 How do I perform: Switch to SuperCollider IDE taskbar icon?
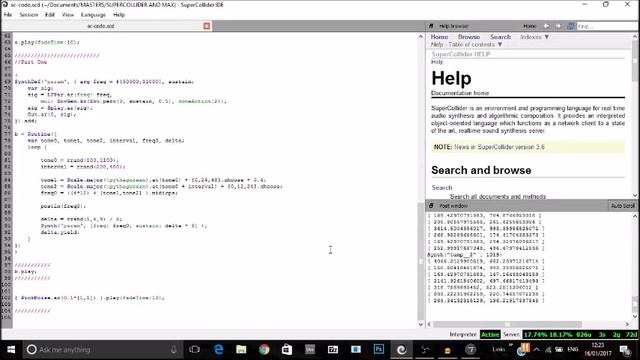402,350
